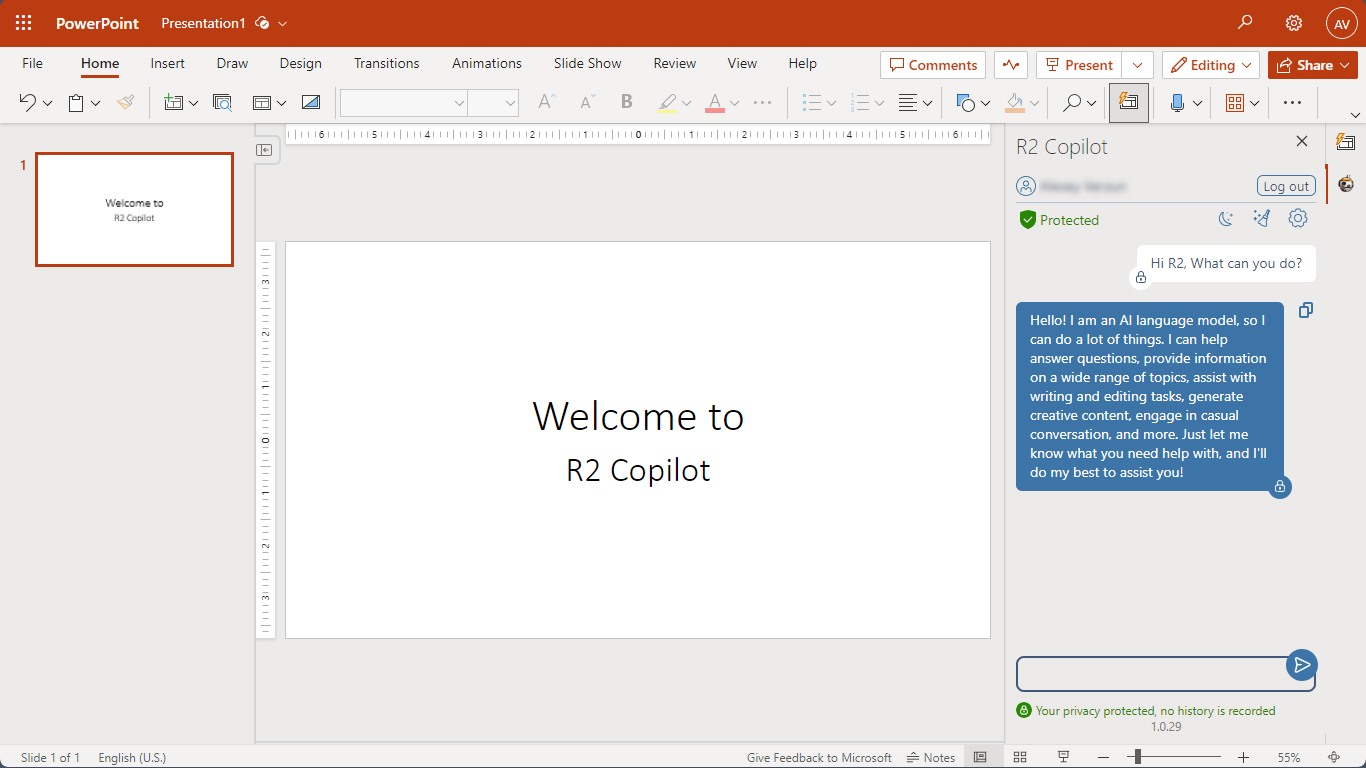1366x768 pixels.
Task: Switch to Slide Sorter view in status bar
Action: point(1020,757)
